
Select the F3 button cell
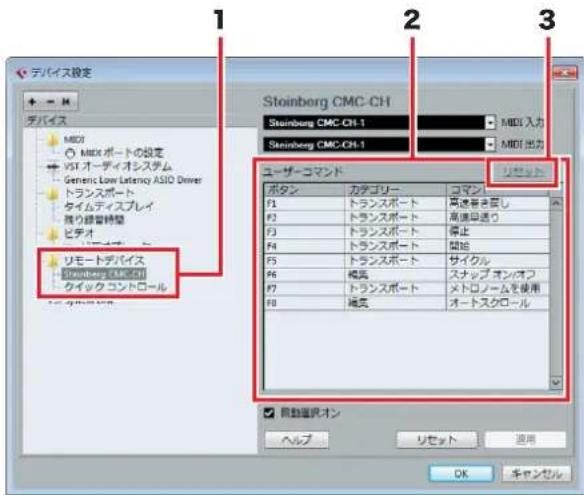[x=305, y=232]
